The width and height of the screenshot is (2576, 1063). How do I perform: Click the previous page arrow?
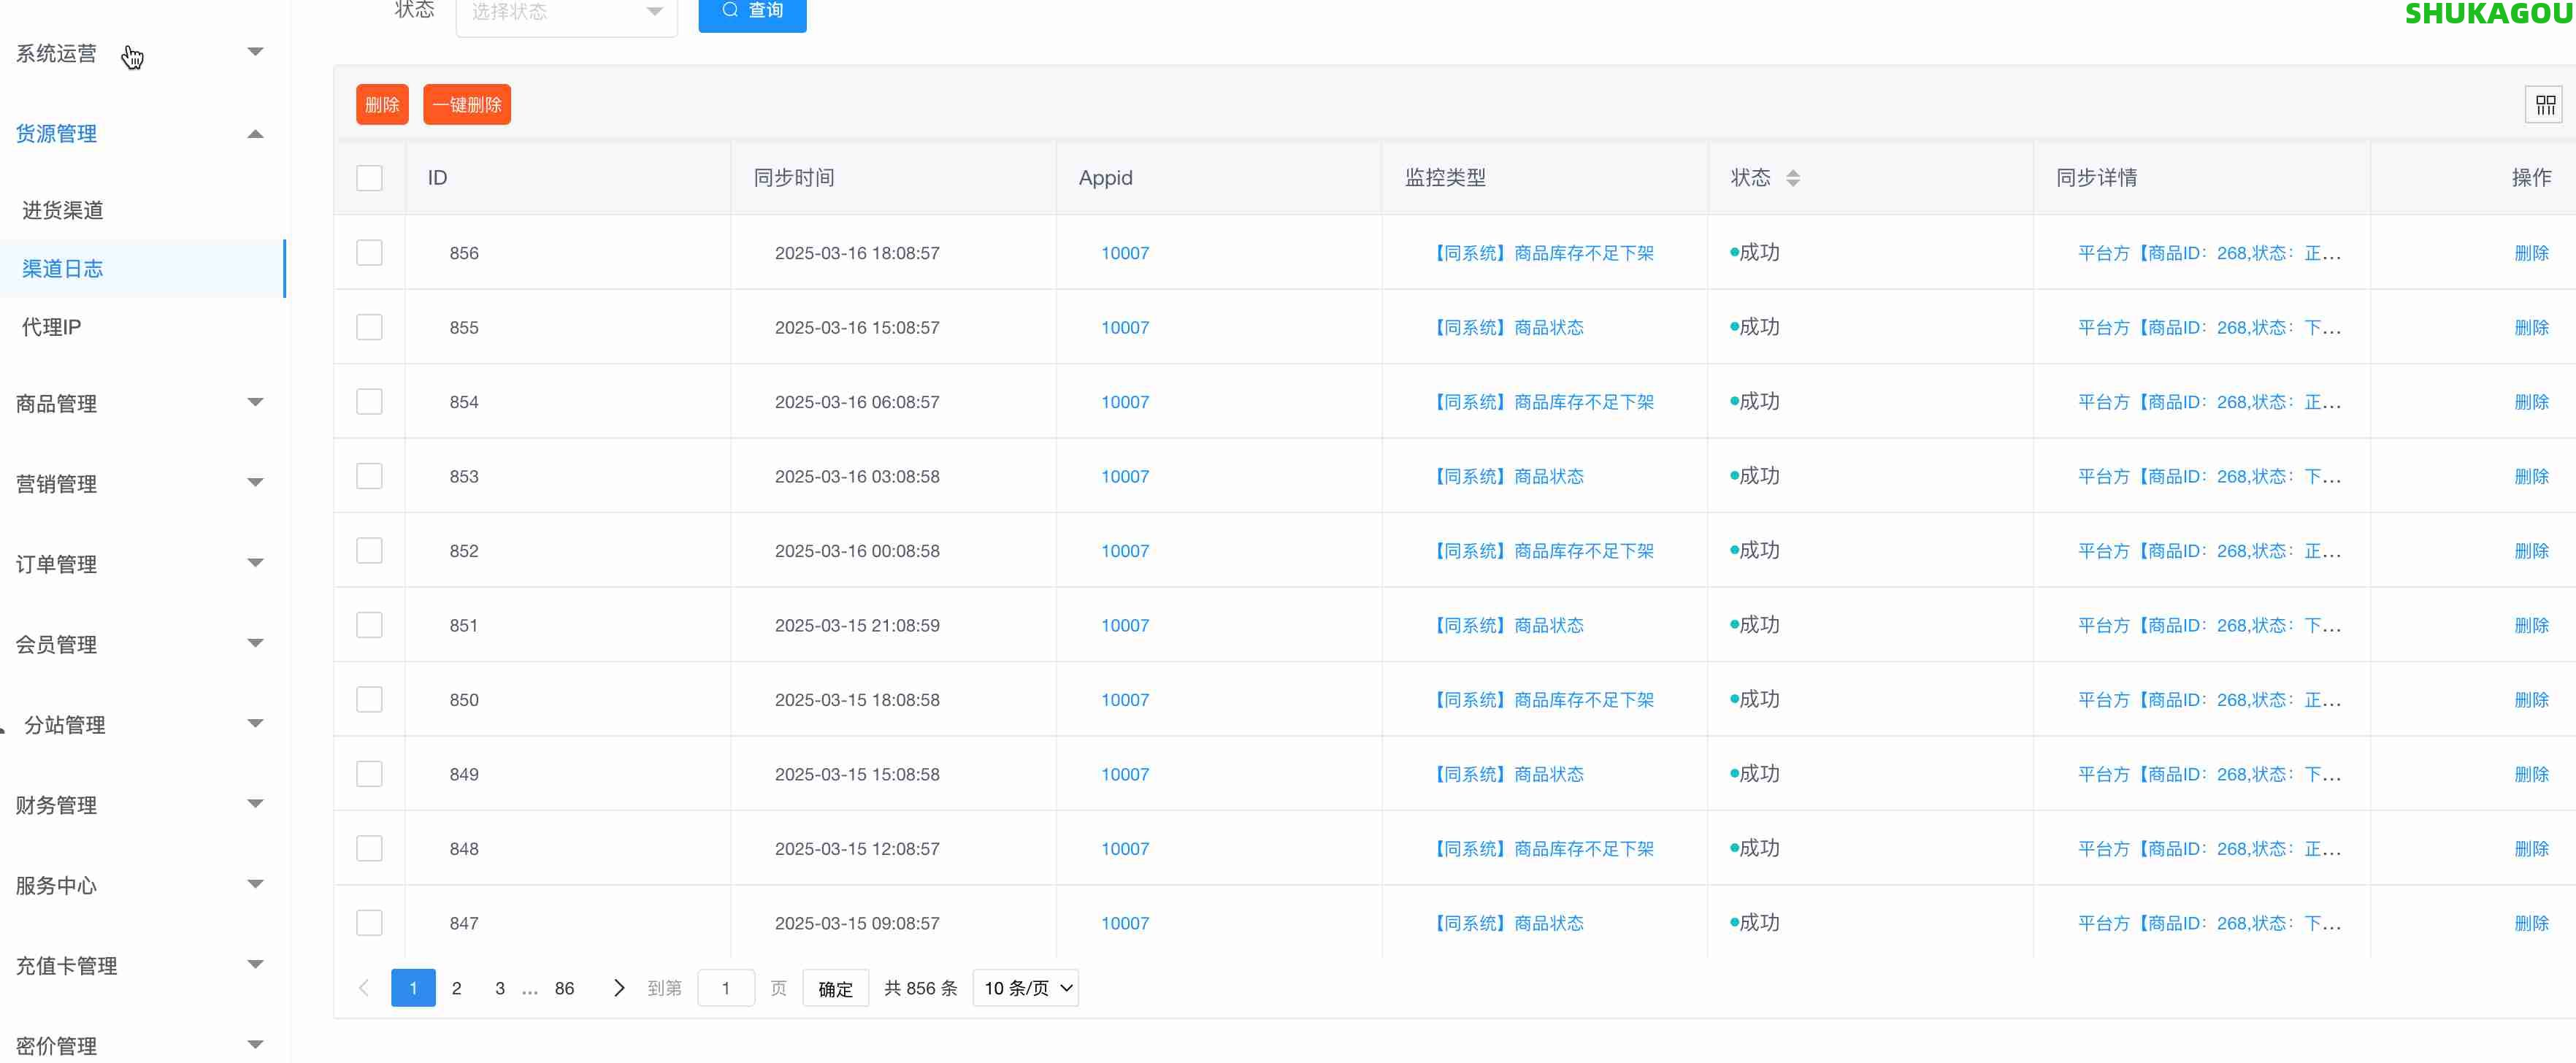[364, 988]
